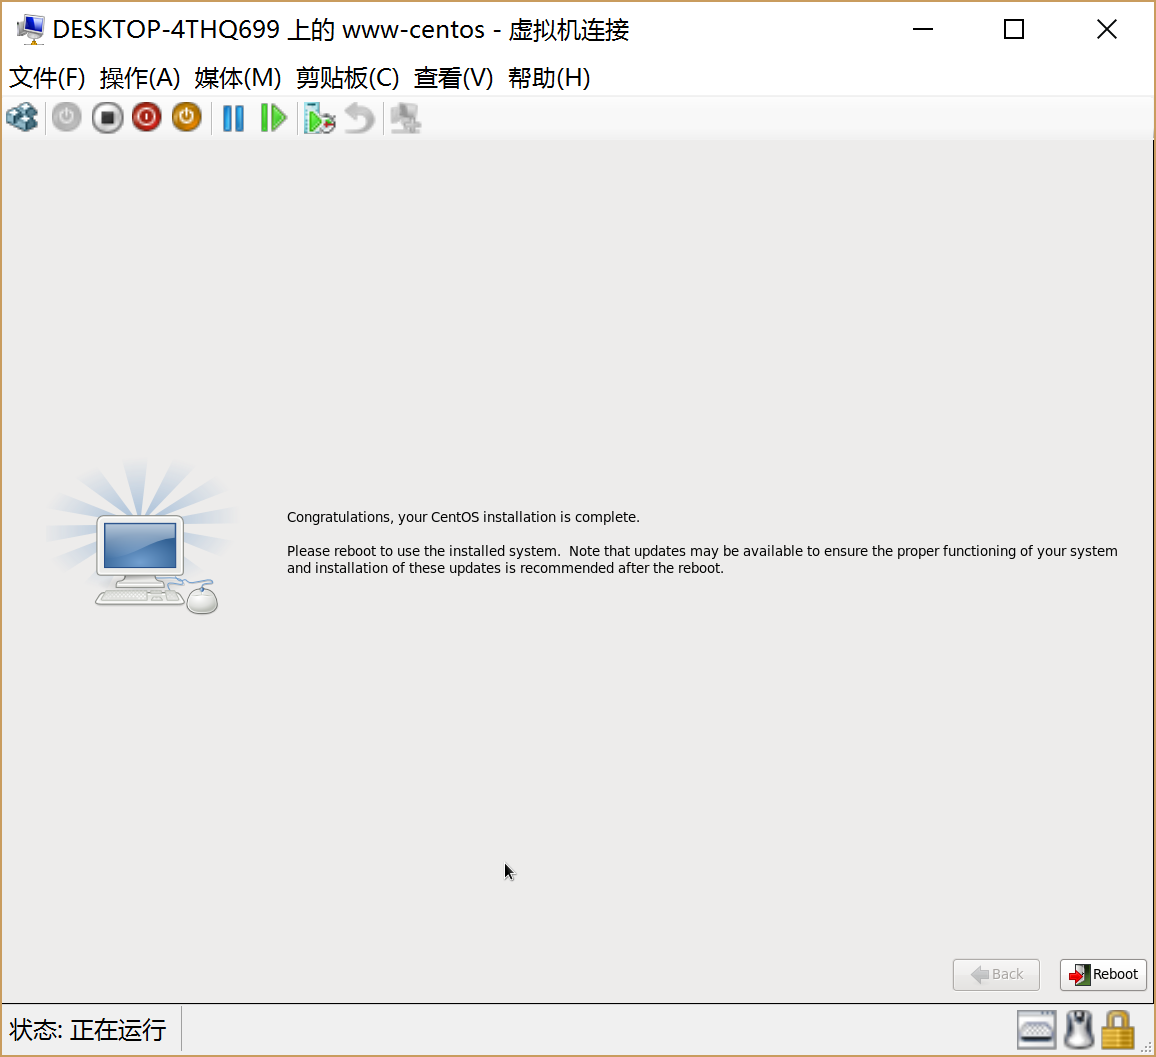Pause the virtual machine
Image resolution: width=1156 pixels, height=1057 pixels.
point(233,118)
